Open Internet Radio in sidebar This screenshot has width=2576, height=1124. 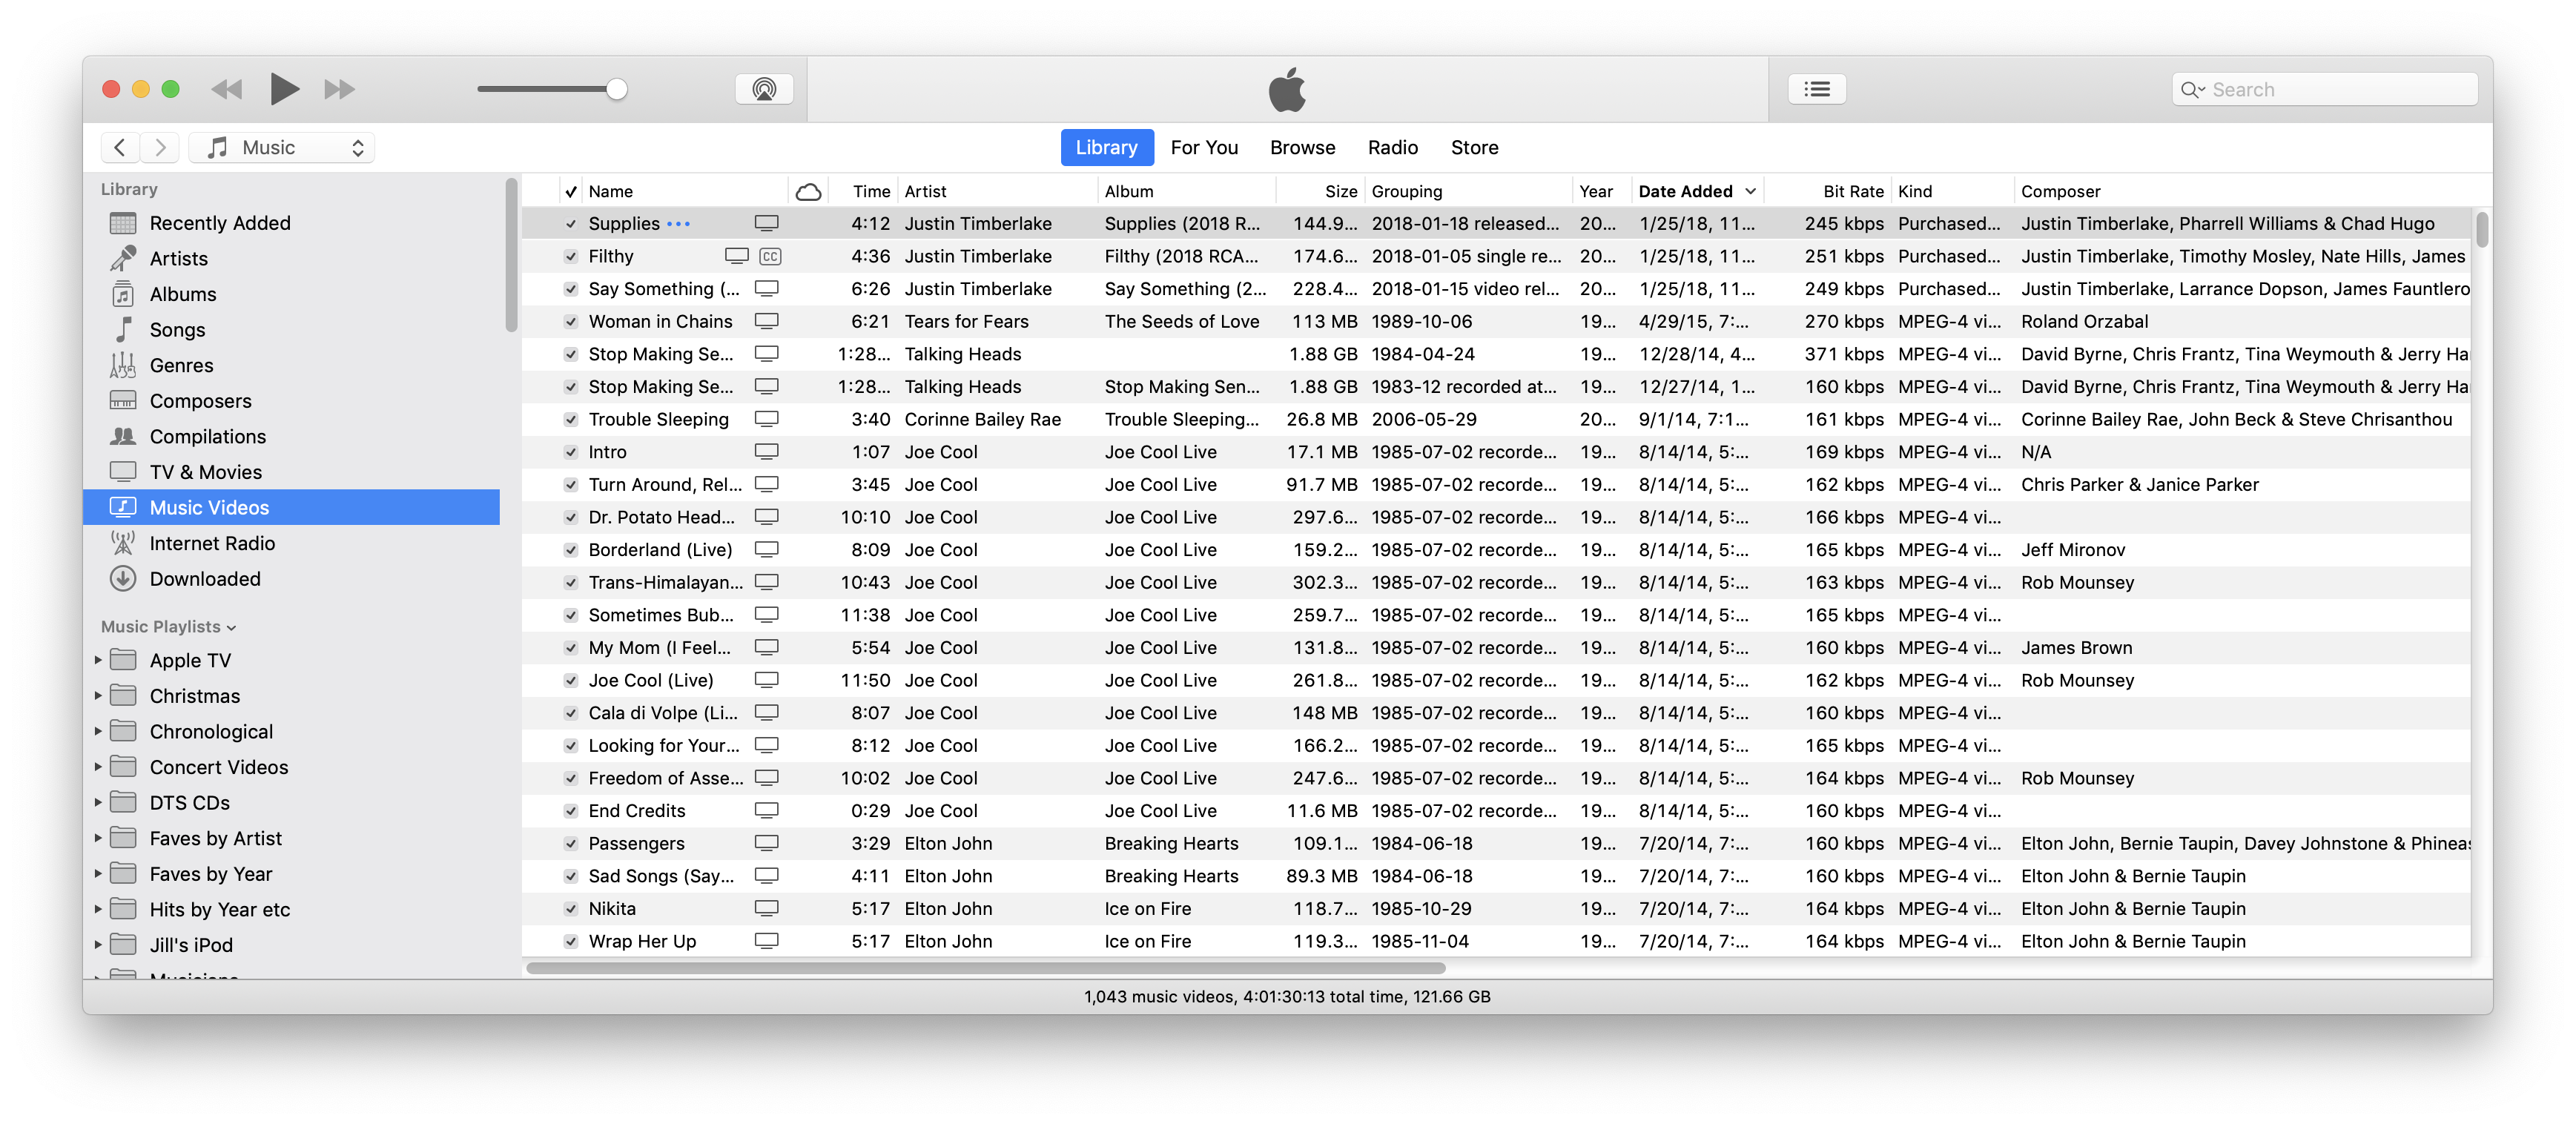[211, 543]
